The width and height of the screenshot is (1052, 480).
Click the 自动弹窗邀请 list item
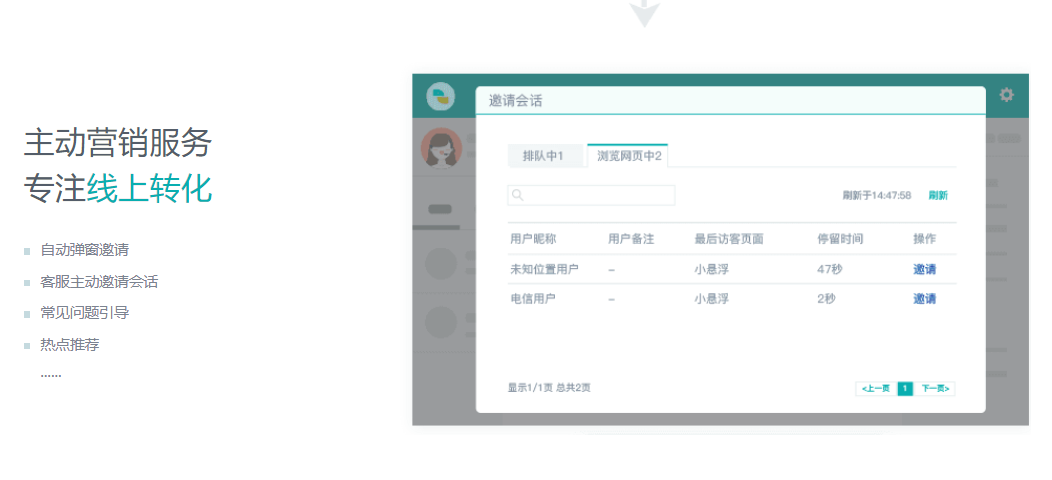pos(85,250)
